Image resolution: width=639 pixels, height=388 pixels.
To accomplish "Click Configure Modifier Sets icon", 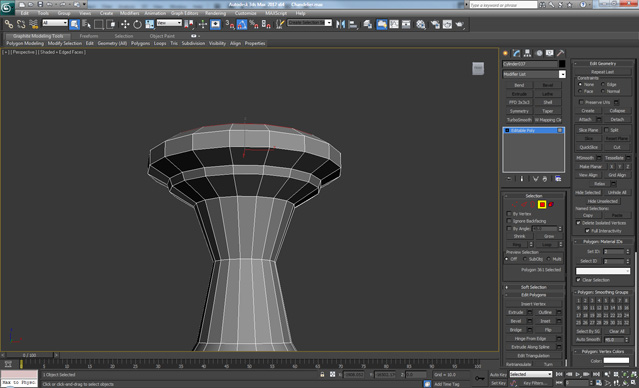I will [x=558, y=179].
